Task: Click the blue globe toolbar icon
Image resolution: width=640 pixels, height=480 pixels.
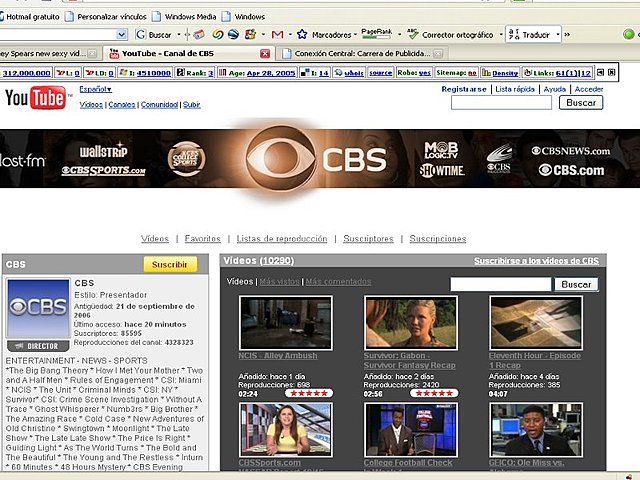Action: pyautogui.click(x=233, y=35)
